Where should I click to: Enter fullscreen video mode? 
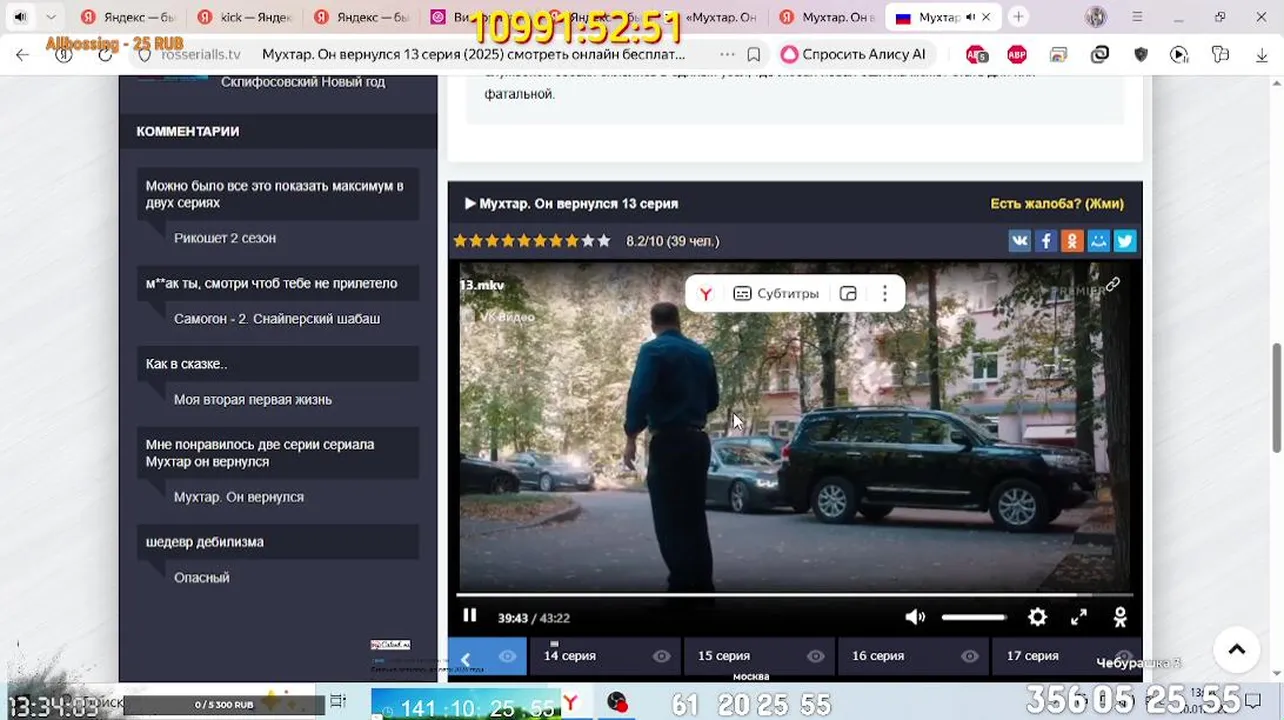(1079, 617)
